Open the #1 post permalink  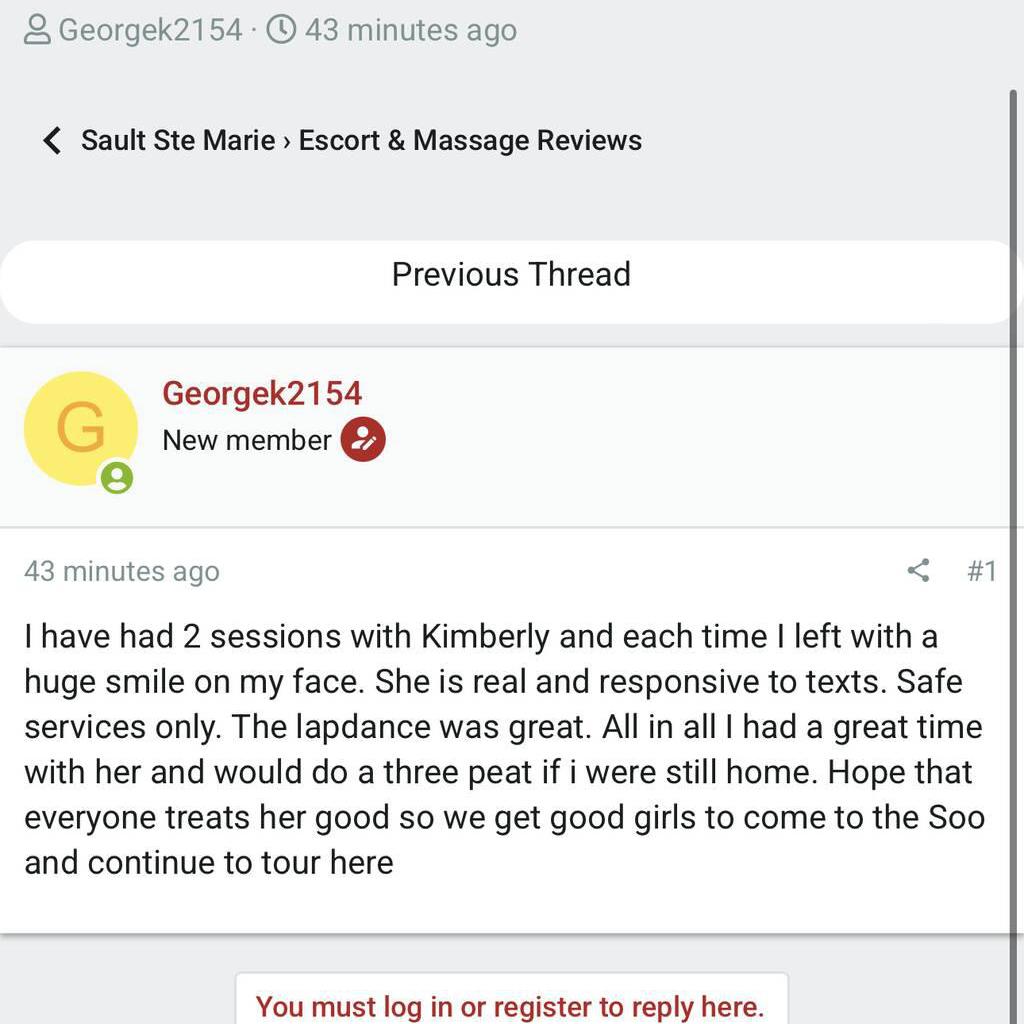981,571
